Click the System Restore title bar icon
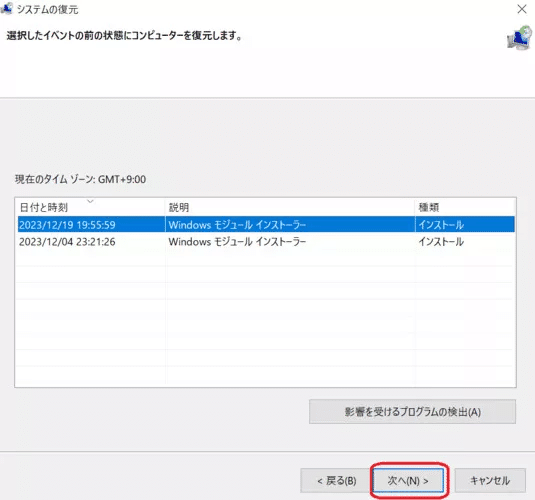535x500 pixels. [6, 9]
